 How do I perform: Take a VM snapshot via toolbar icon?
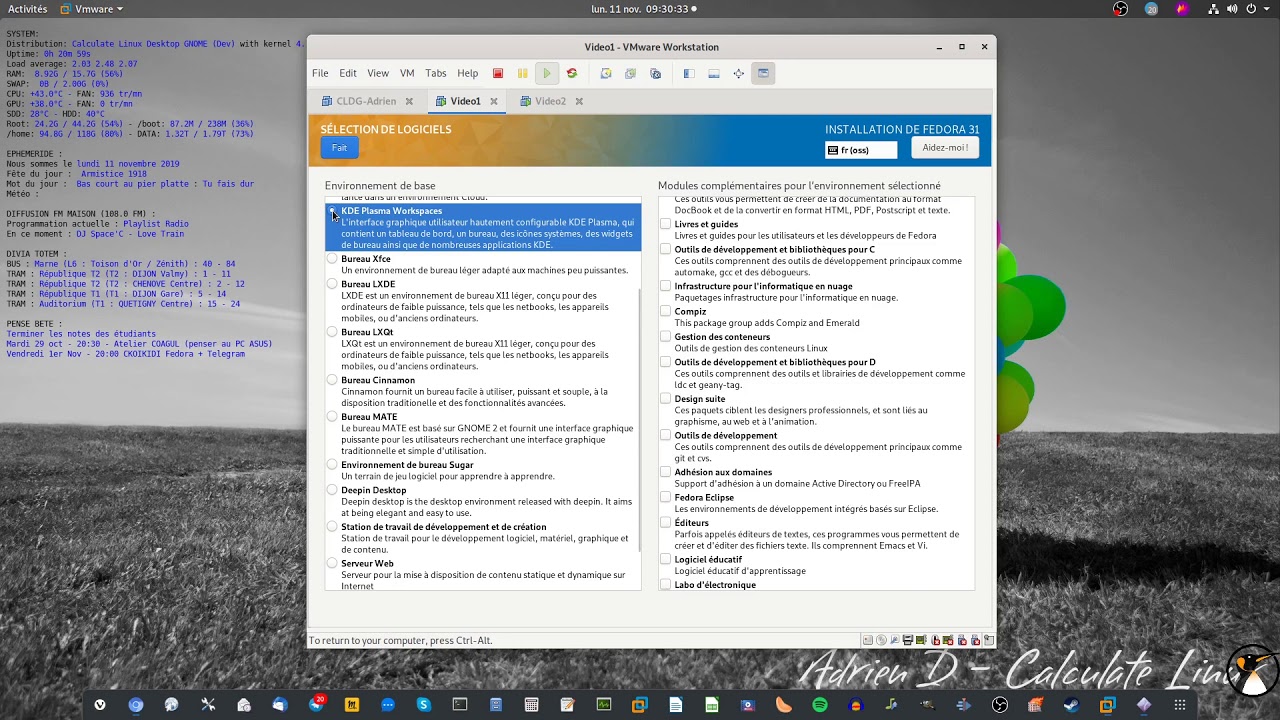(x=606, y=73)
